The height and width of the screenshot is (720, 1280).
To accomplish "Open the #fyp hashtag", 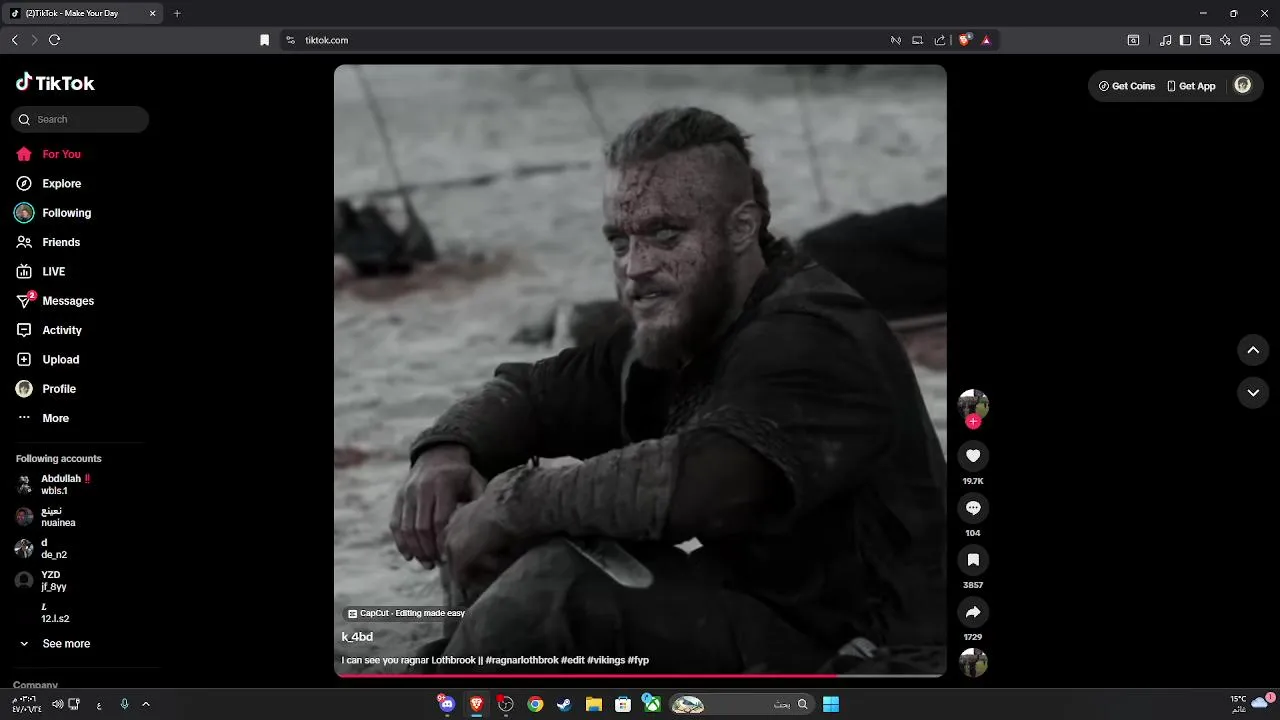I will pyautogui.click(x=638, y=660).
